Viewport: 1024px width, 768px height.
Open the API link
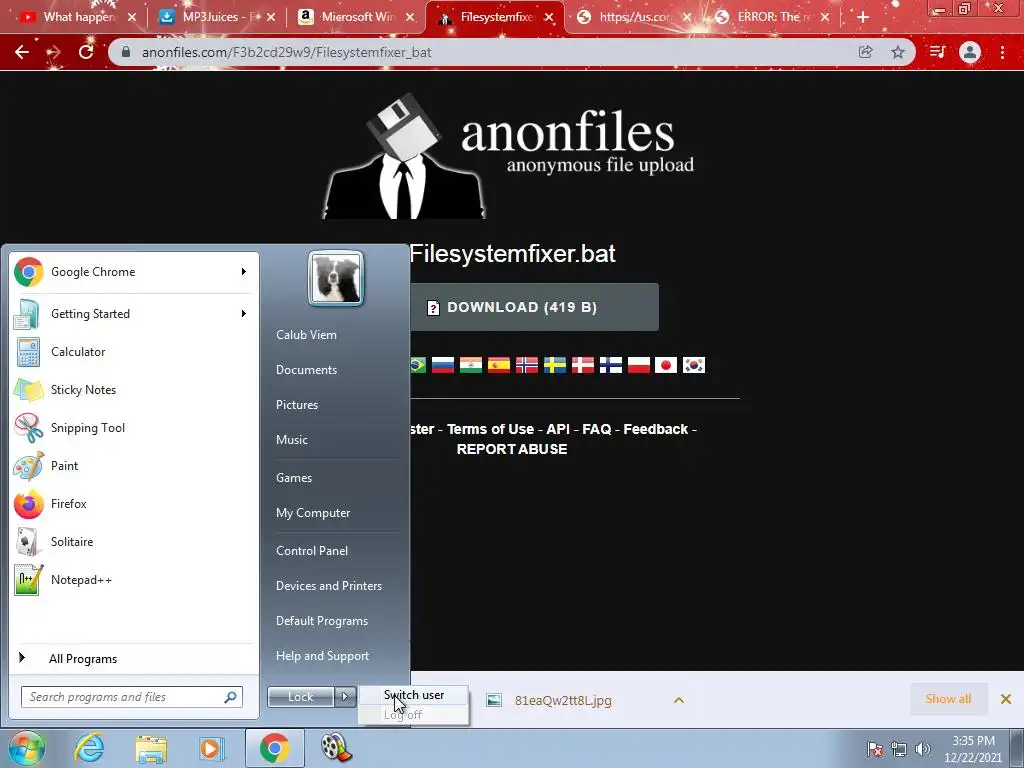tap(558, 429)
